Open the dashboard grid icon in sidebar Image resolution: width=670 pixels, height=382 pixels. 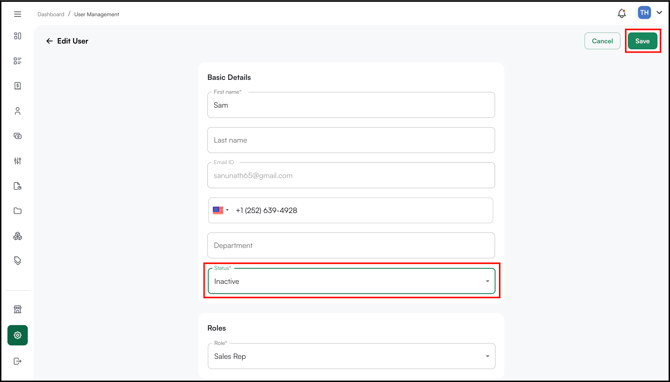(x=18, y=36)
